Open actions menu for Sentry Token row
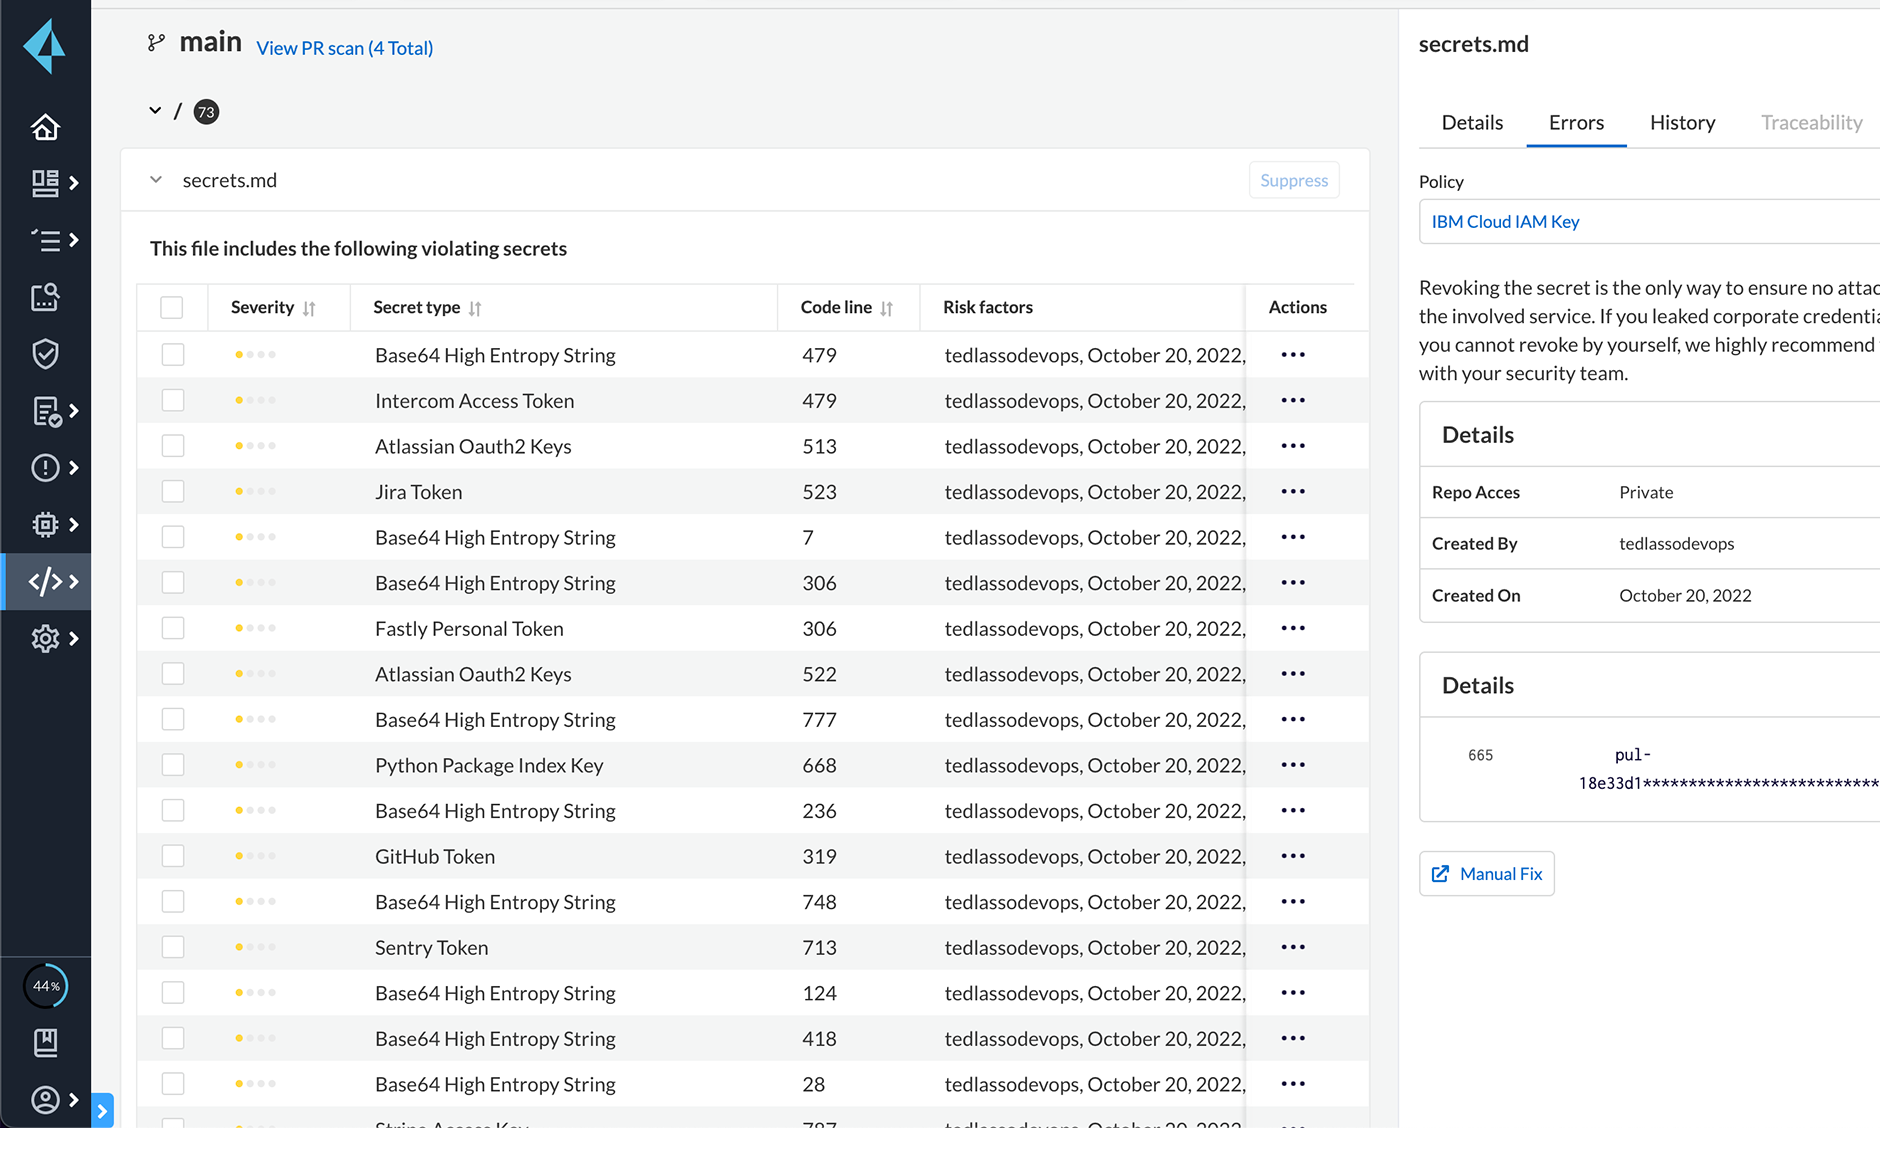 (1293, 947)
